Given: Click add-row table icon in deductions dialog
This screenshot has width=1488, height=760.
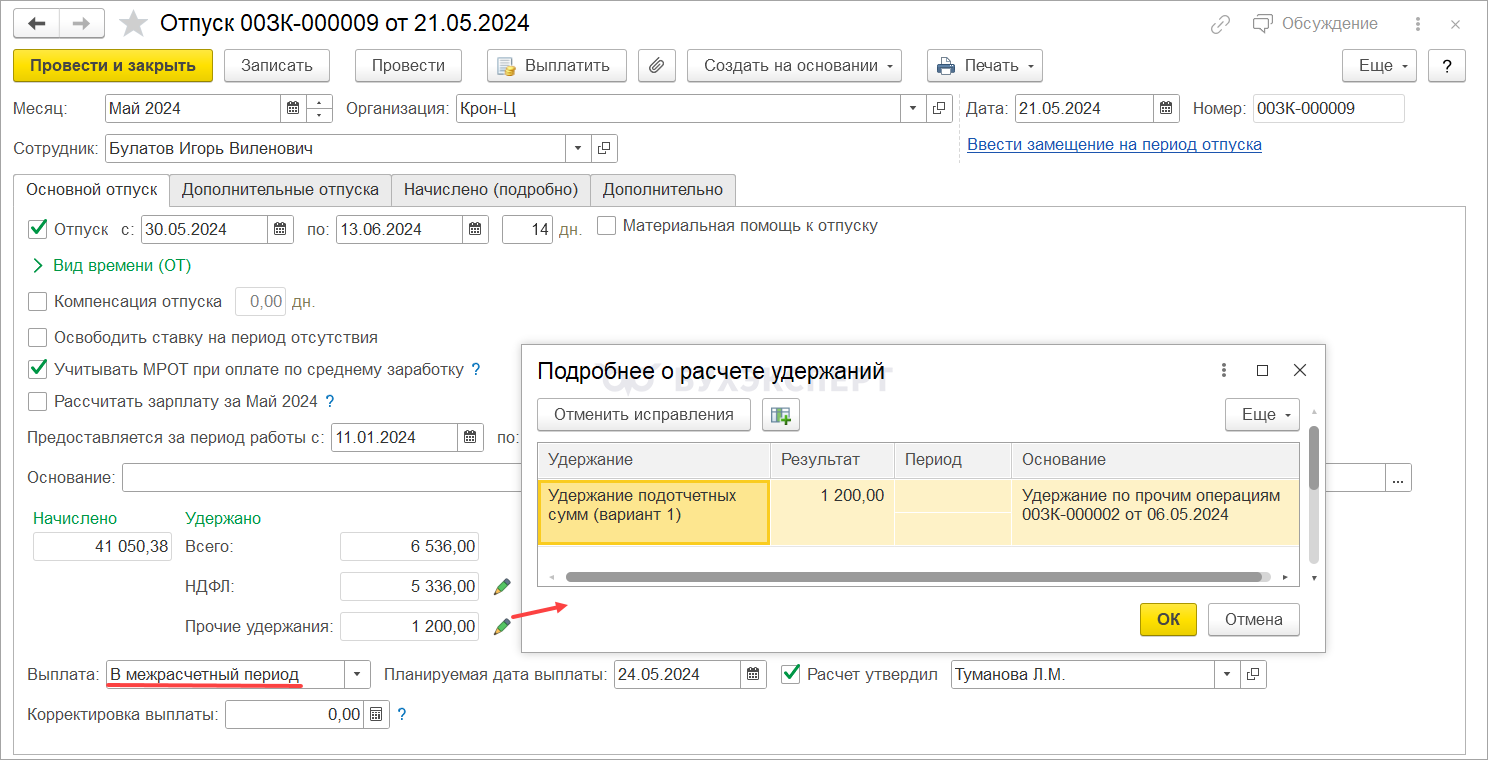Looking at the screenshot, I should tap(780, 414).
